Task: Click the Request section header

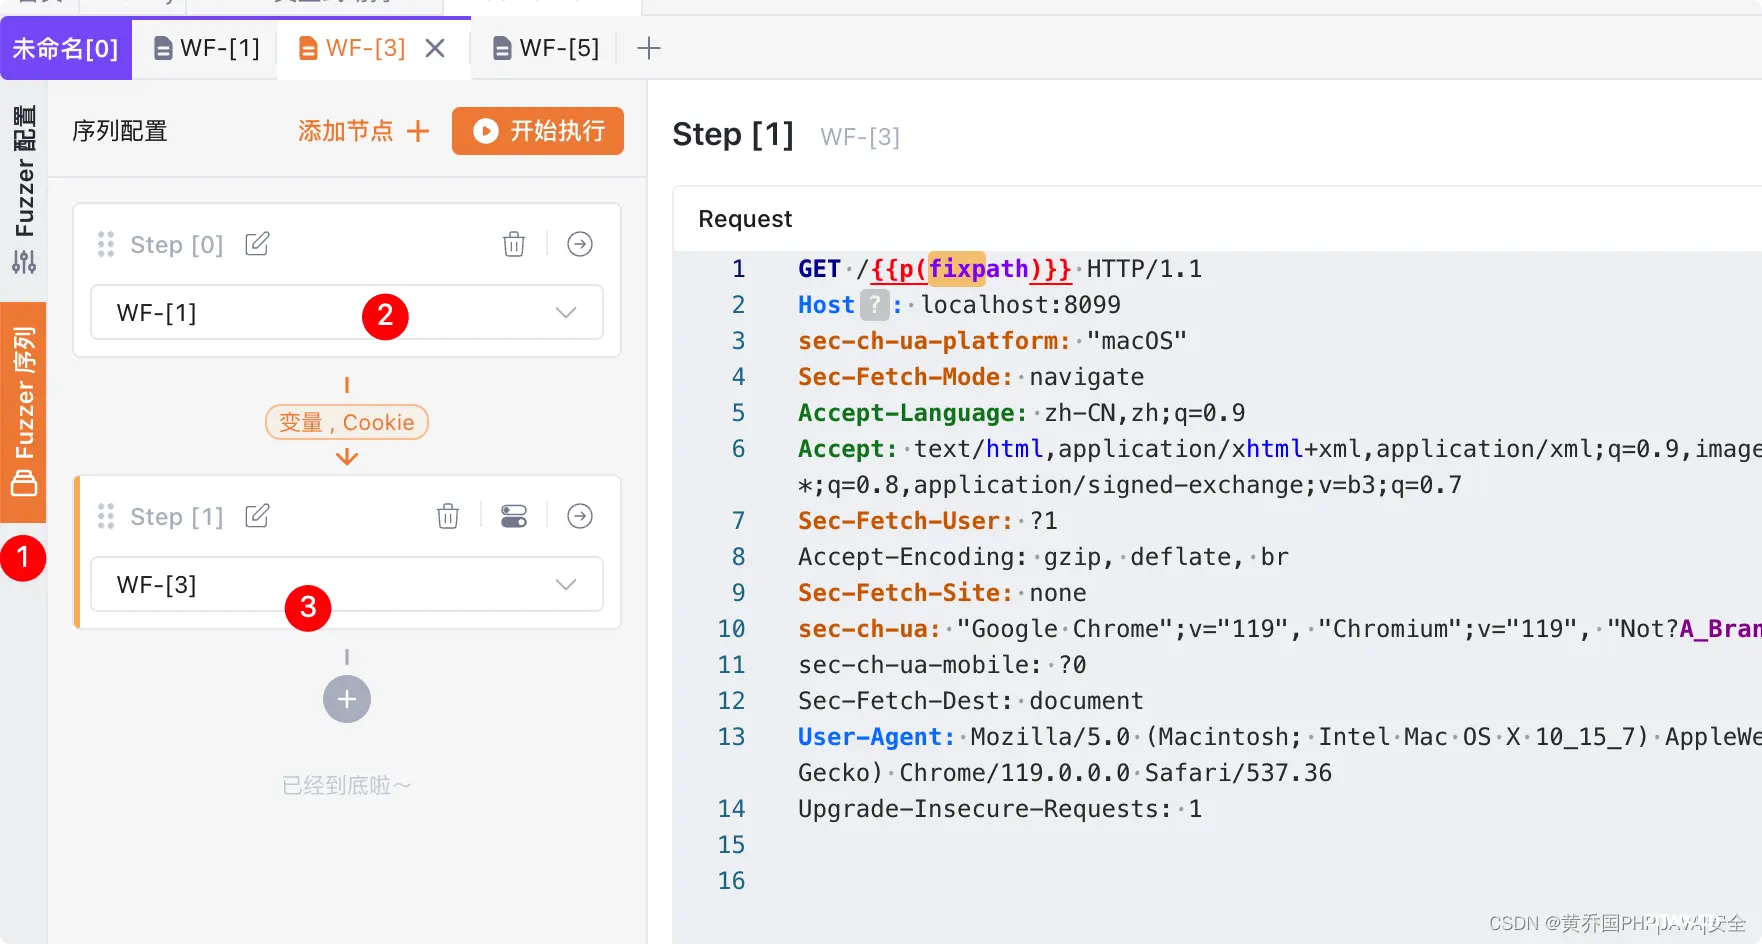Action: [745, 219]
